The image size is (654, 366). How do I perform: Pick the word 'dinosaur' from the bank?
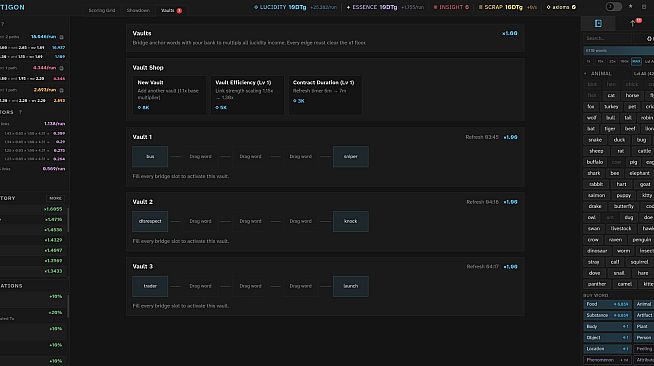(597, 251)
